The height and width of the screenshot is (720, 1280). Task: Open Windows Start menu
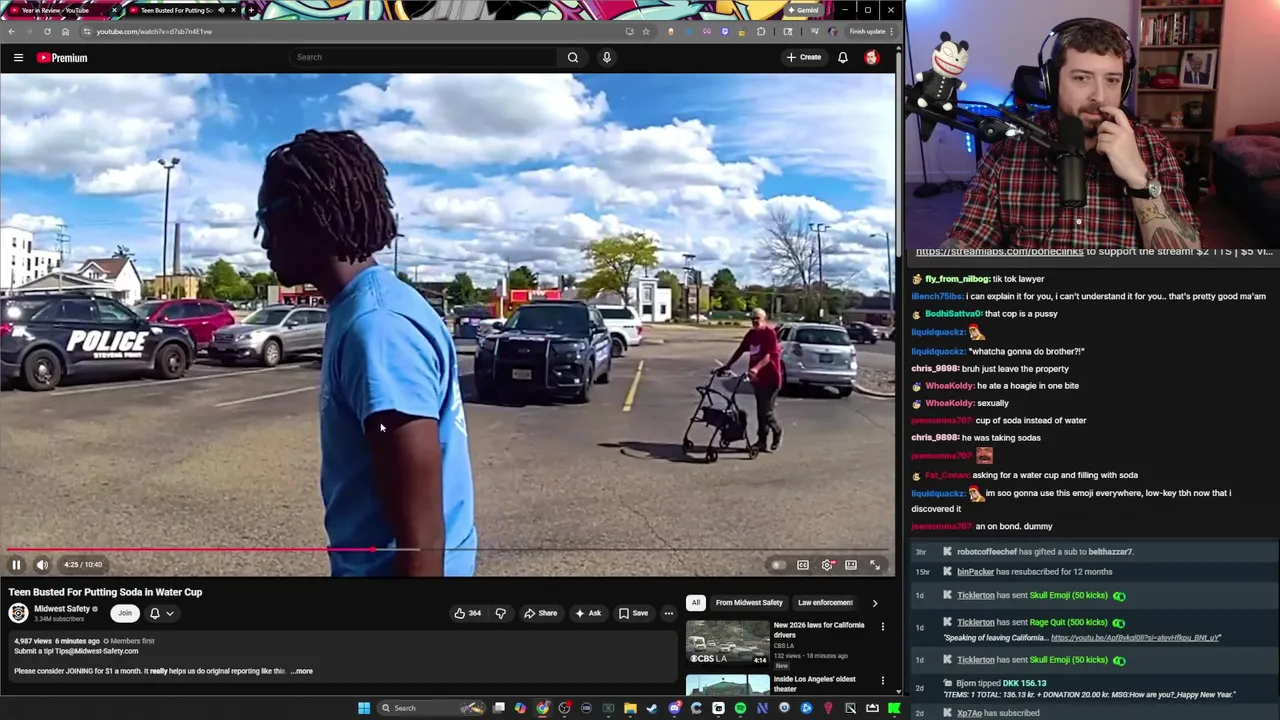[364, 708]
